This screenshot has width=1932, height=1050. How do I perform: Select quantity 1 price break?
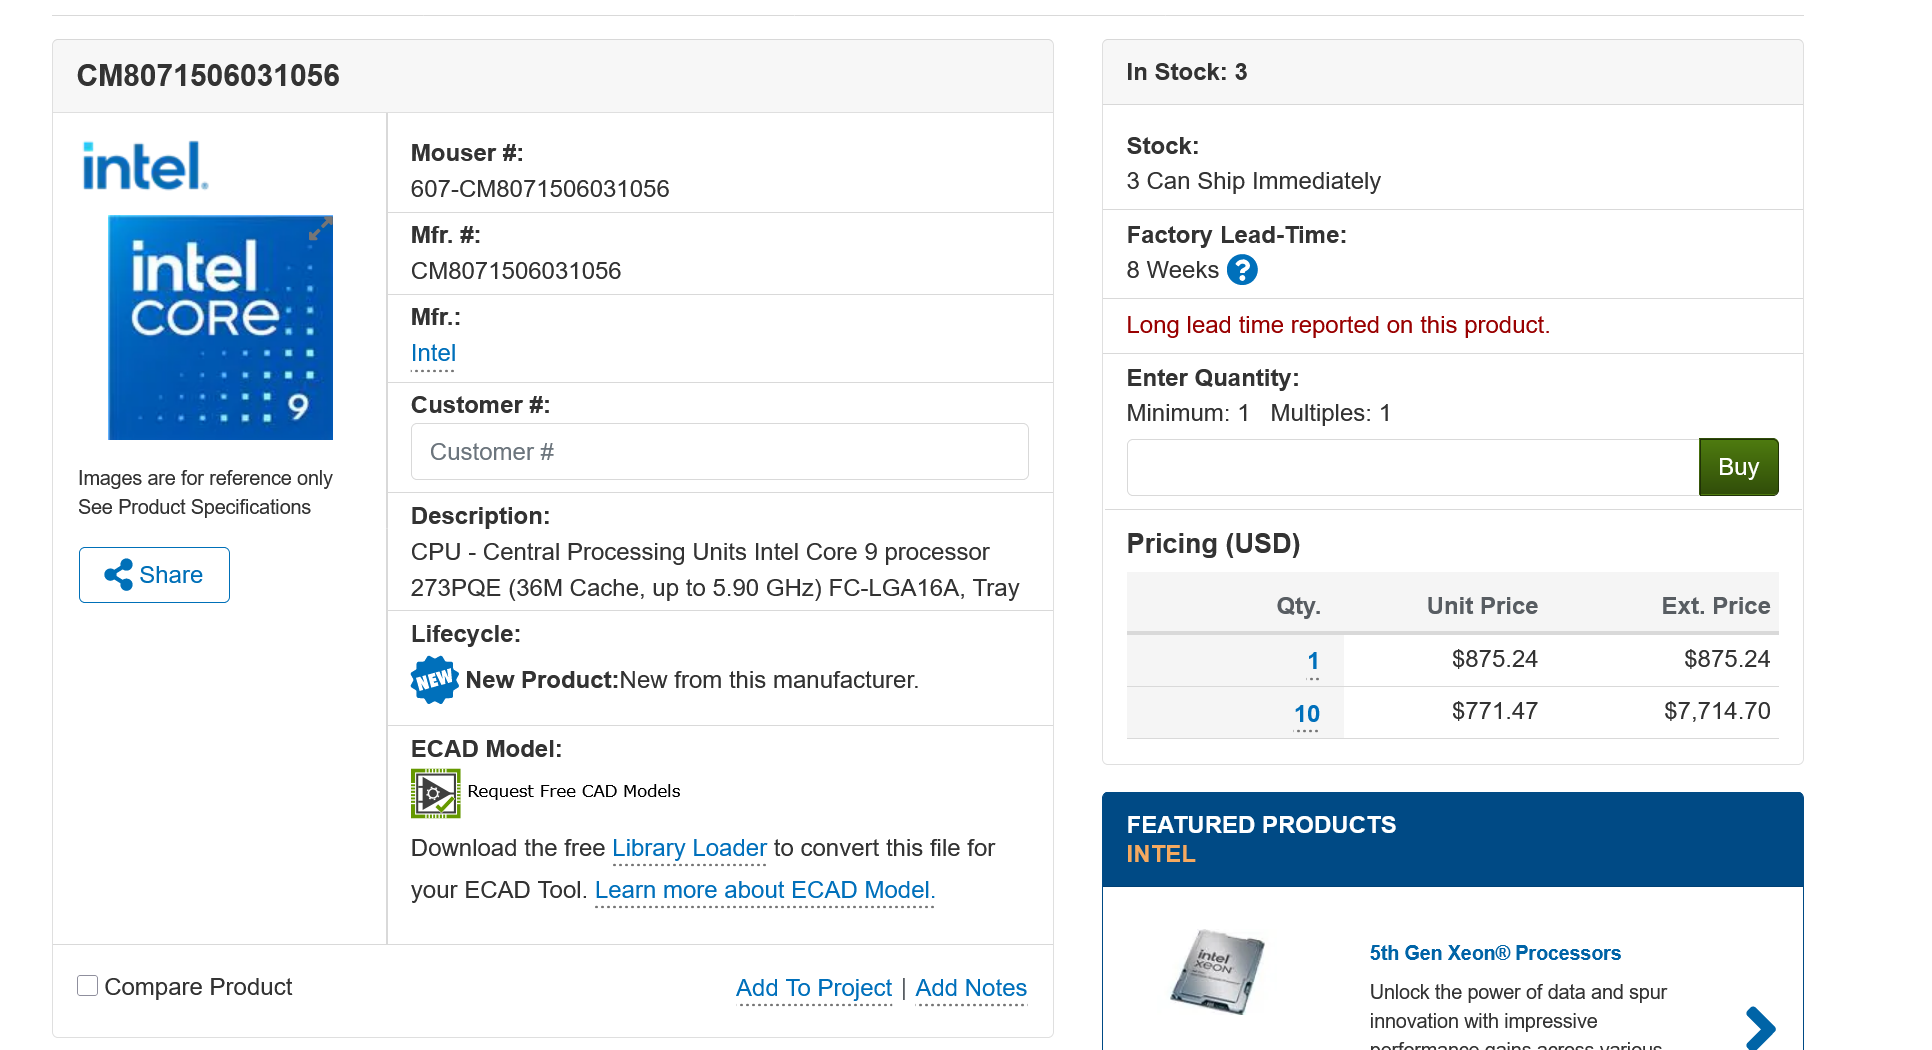pos(1312,661)
